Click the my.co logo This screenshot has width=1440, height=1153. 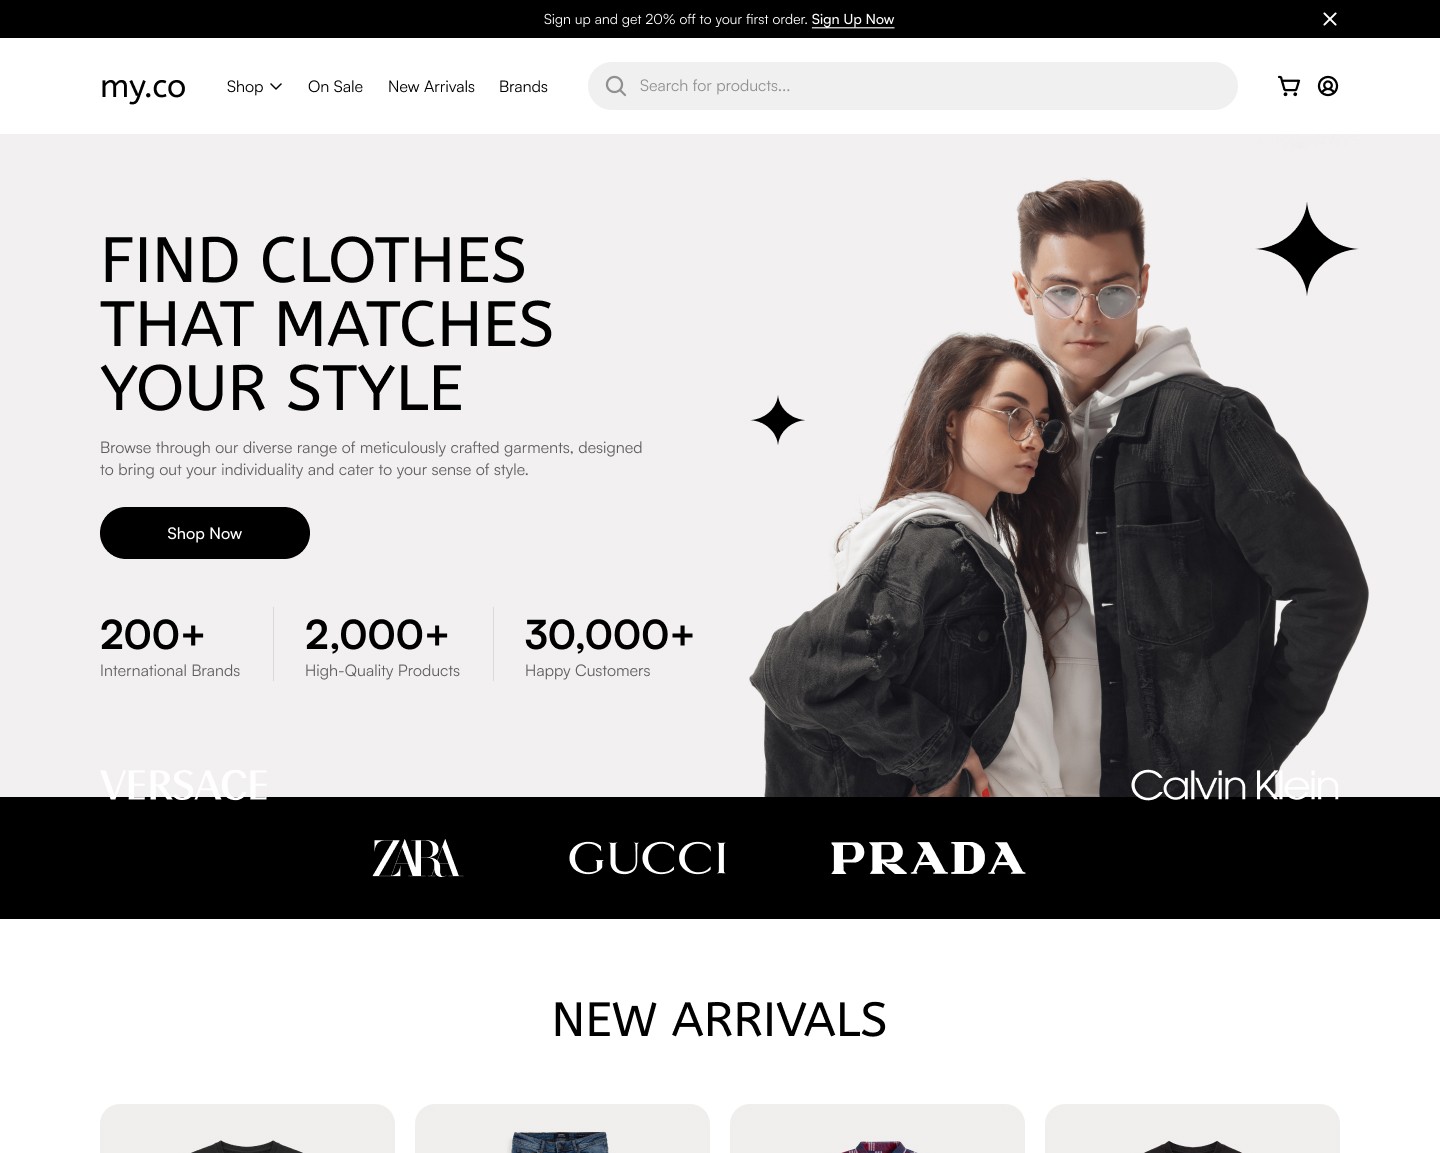point(143,87)
